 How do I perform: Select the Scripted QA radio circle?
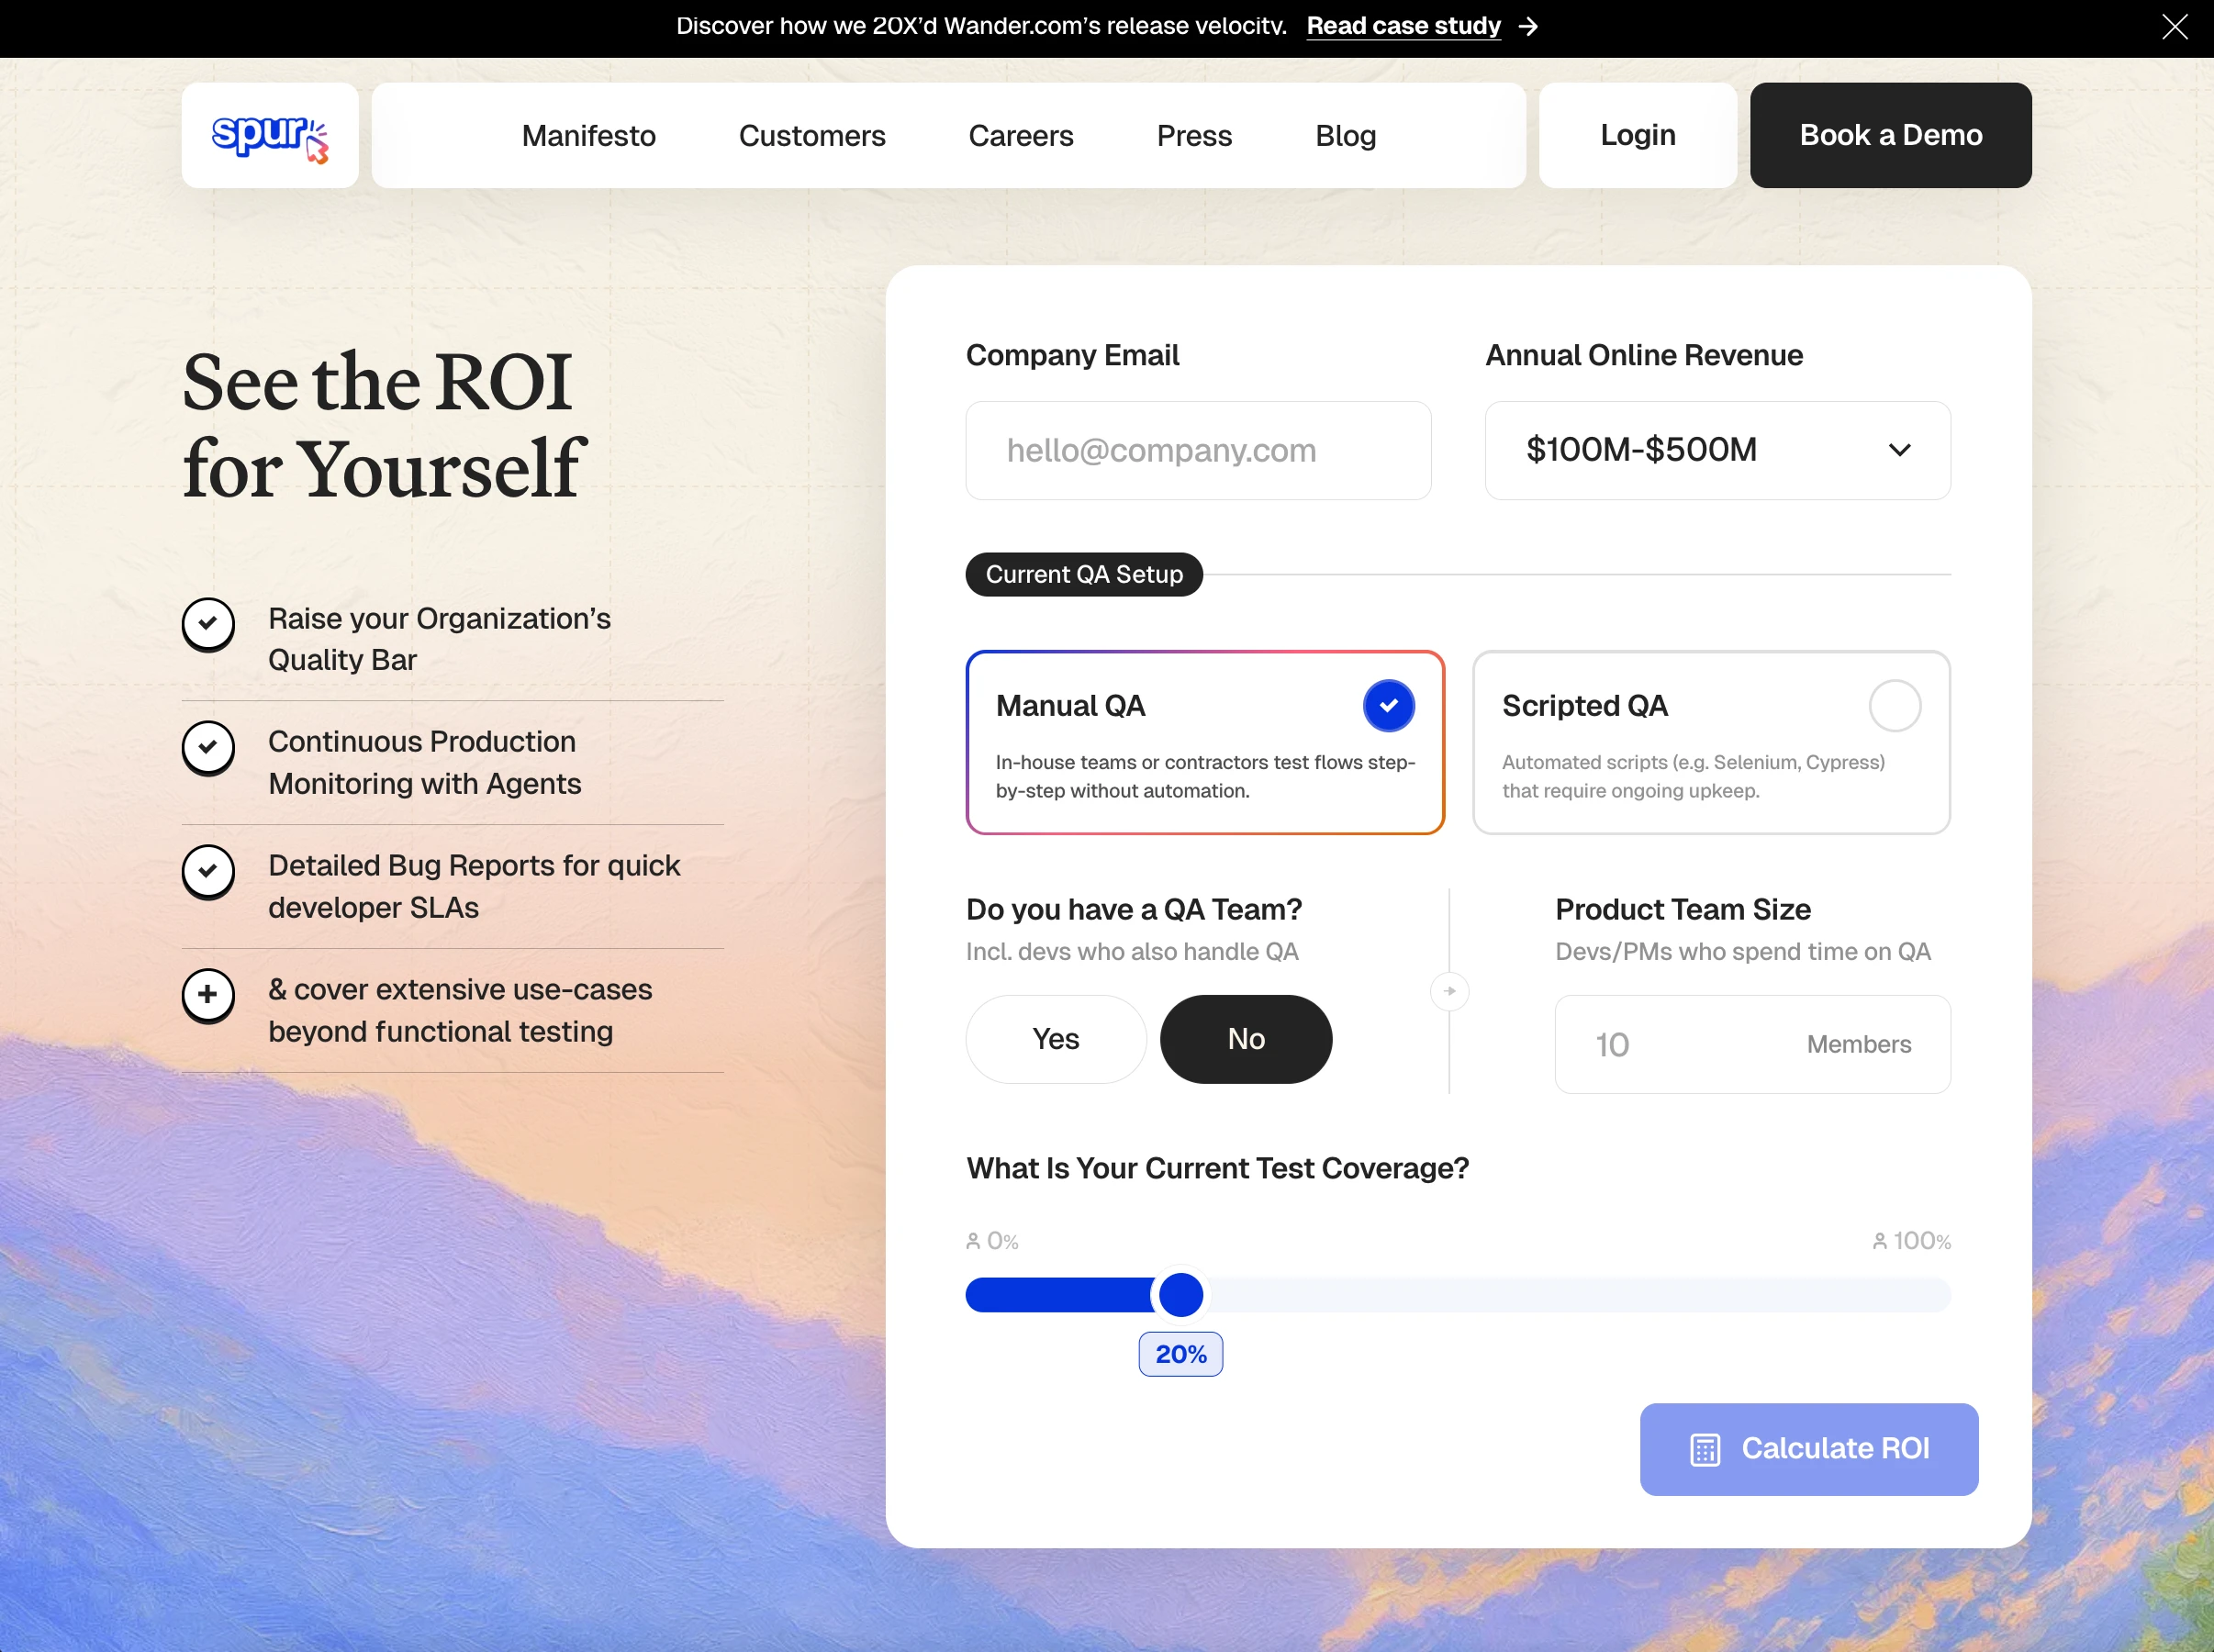pyautogui.click(x=1894, y=706)
